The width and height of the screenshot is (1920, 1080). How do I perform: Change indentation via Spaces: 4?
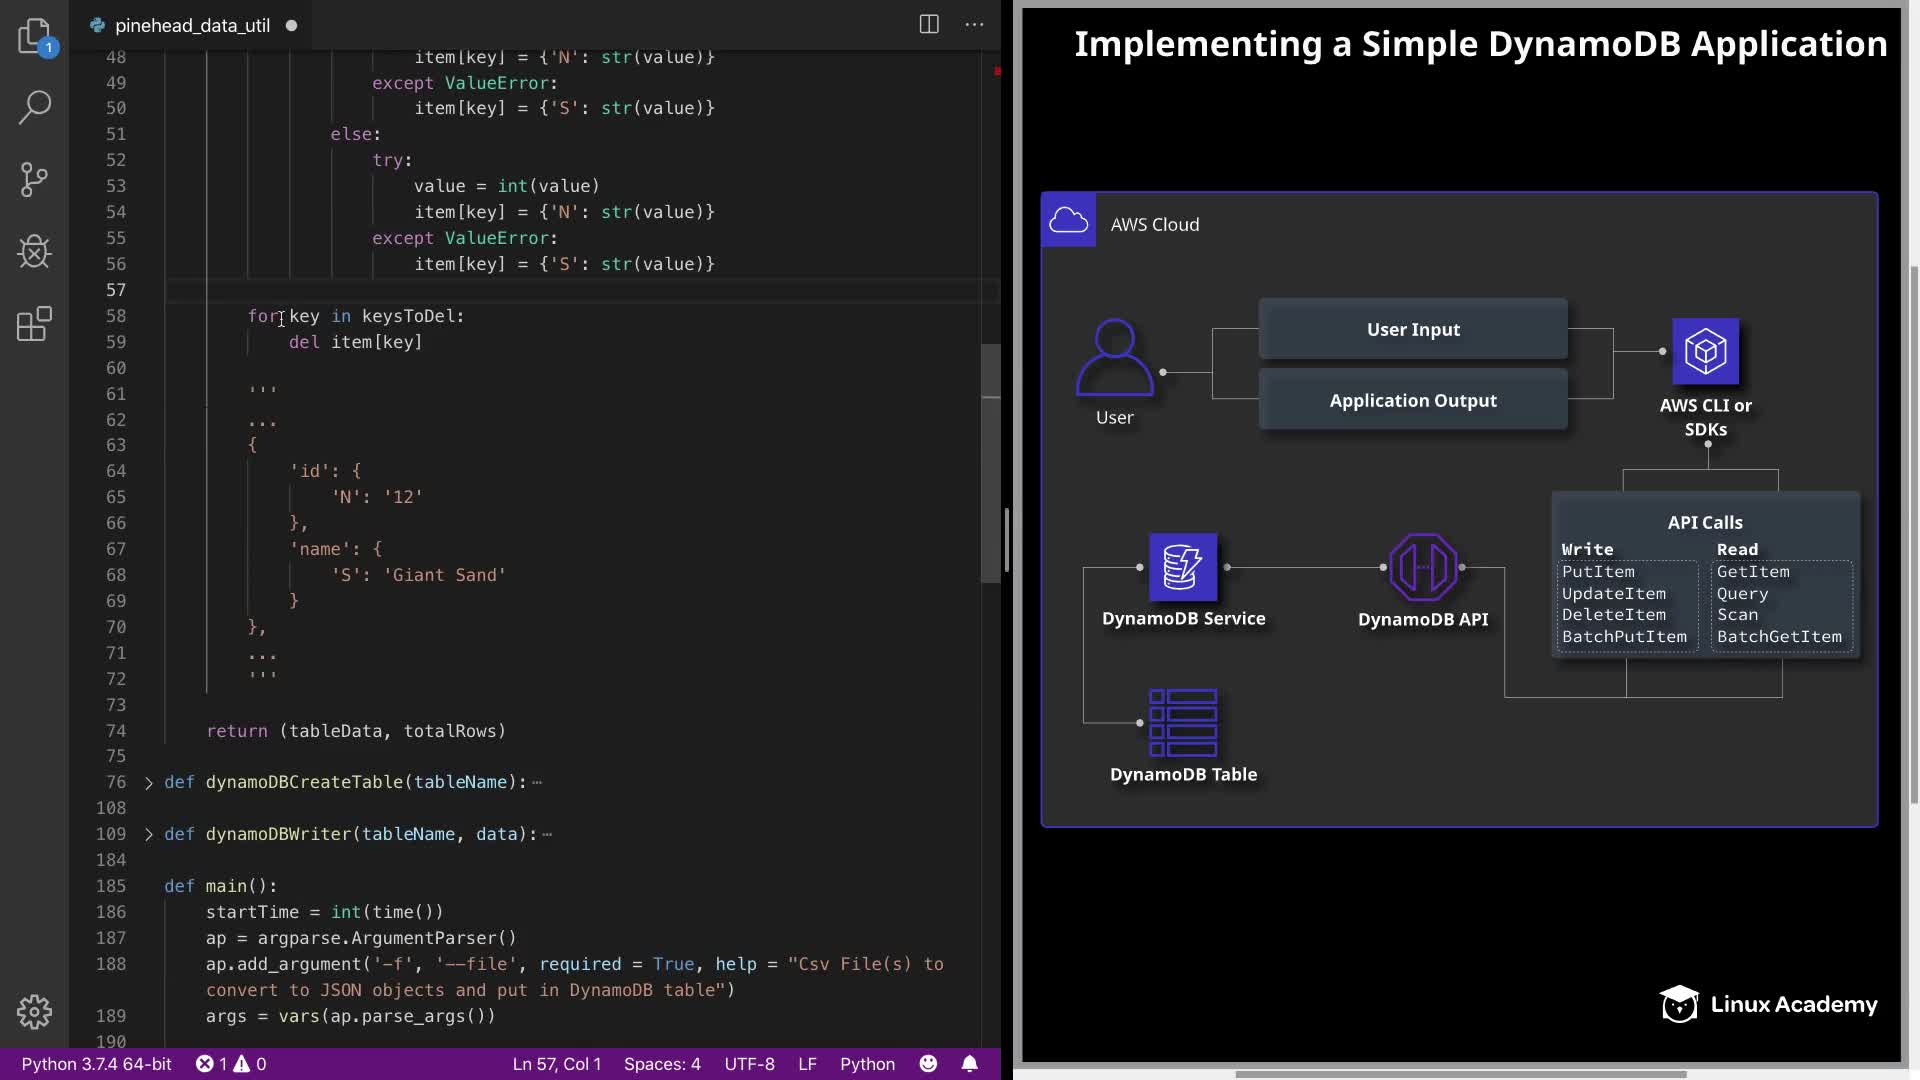pyautogui.click(x=661, y=1064)
